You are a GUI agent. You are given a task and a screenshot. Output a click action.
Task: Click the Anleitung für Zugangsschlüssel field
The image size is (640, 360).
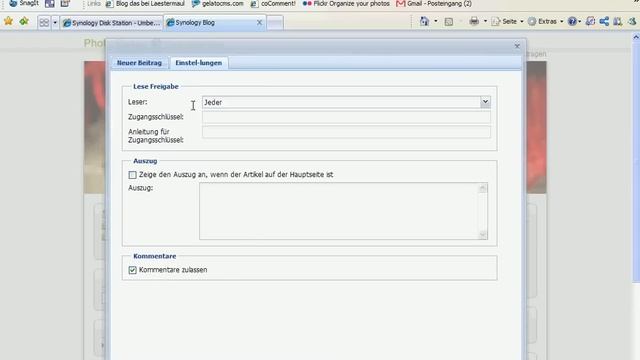346,132
